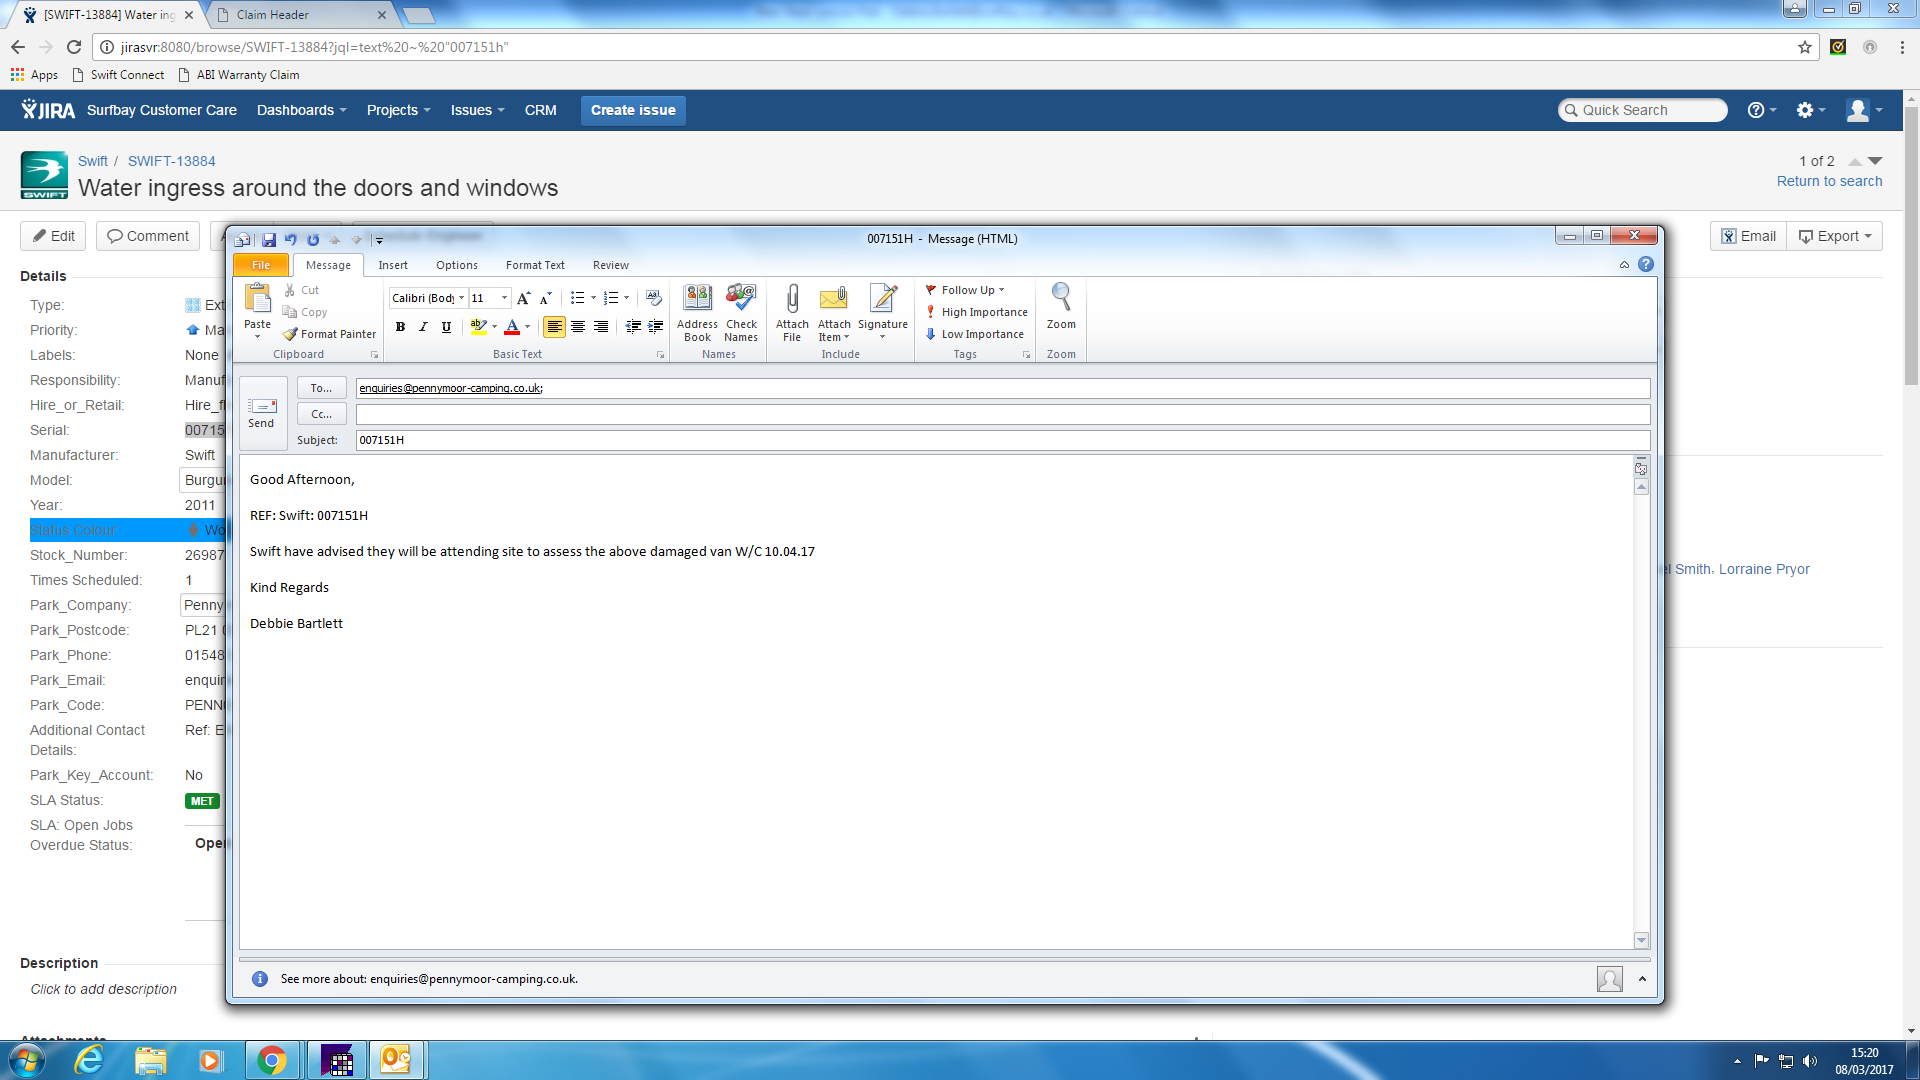Save the message with the floppy disk icon

(269, 239)
